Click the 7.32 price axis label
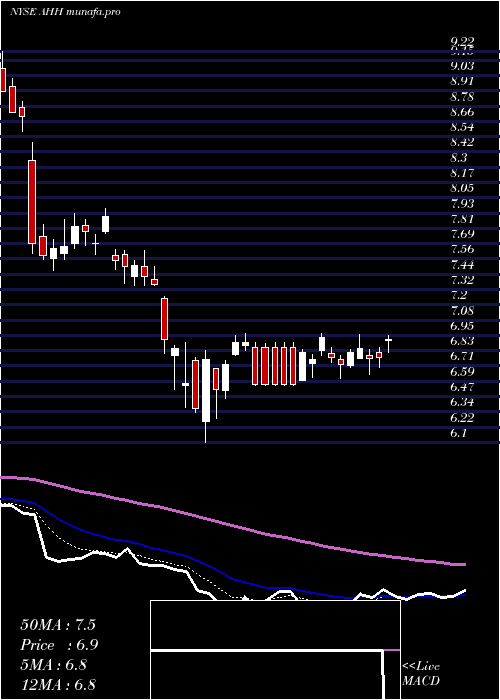 pyautogui.click(x=462, y=280)
